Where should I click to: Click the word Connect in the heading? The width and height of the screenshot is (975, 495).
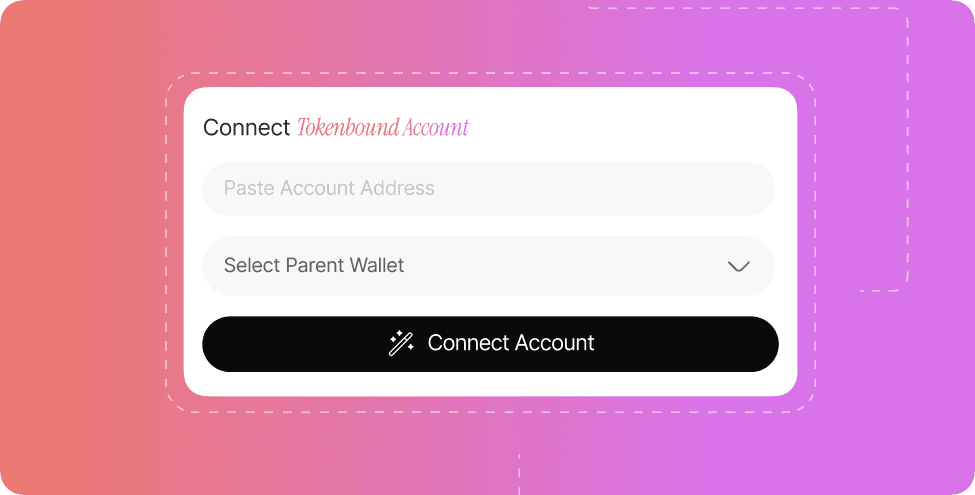(246, 127)
